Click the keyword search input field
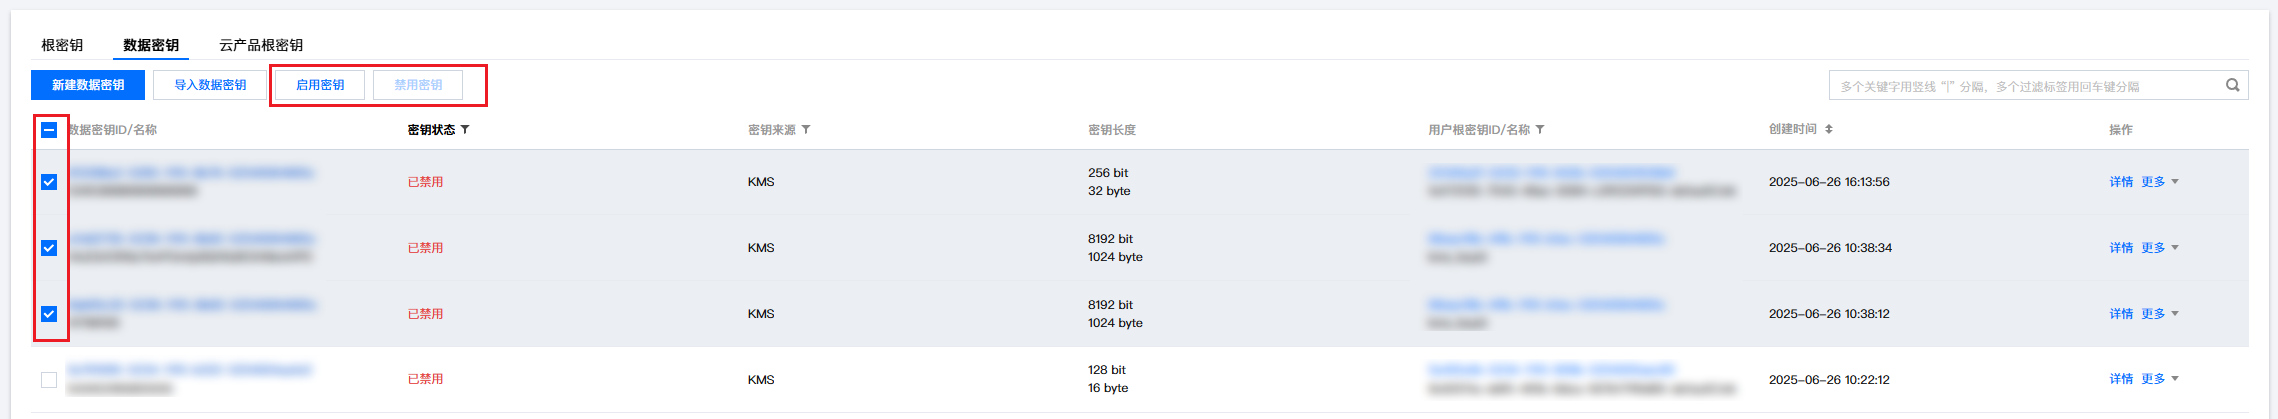The height and width of the screenshot is (419, 2278). pos(2020,86)
